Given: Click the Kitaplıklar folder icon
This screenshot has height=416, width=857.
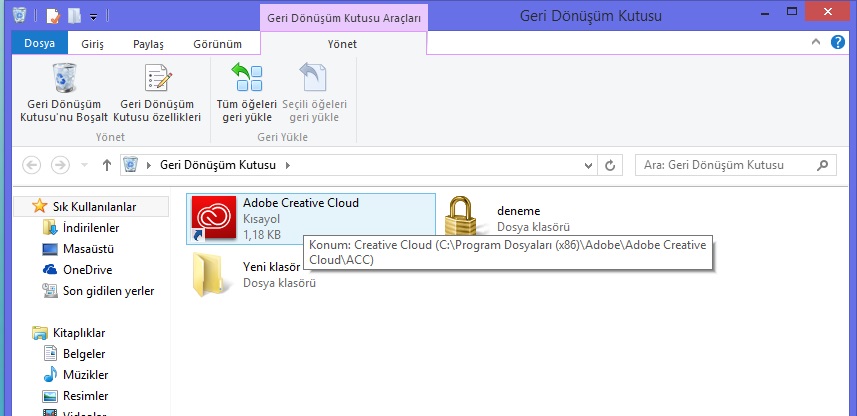Looking at the screenshot, I should tap(39, 333).
